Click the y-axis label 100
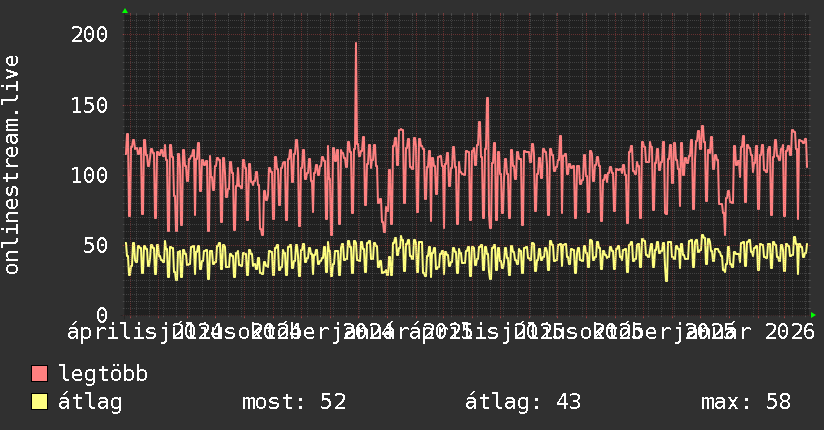Screen dimensions: 824x430 tap(89, 175)
